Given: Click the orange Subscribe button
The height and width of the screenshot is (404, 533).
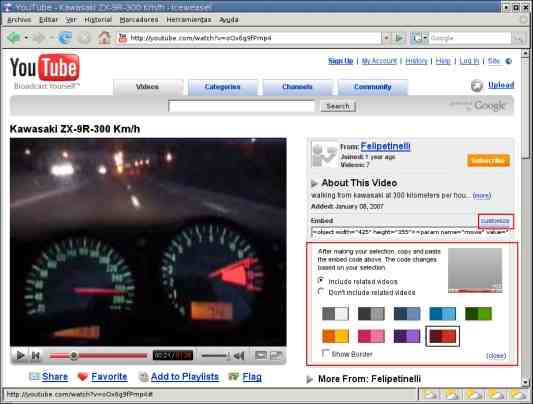Looking at the screenshot, I should pos(488,161).
